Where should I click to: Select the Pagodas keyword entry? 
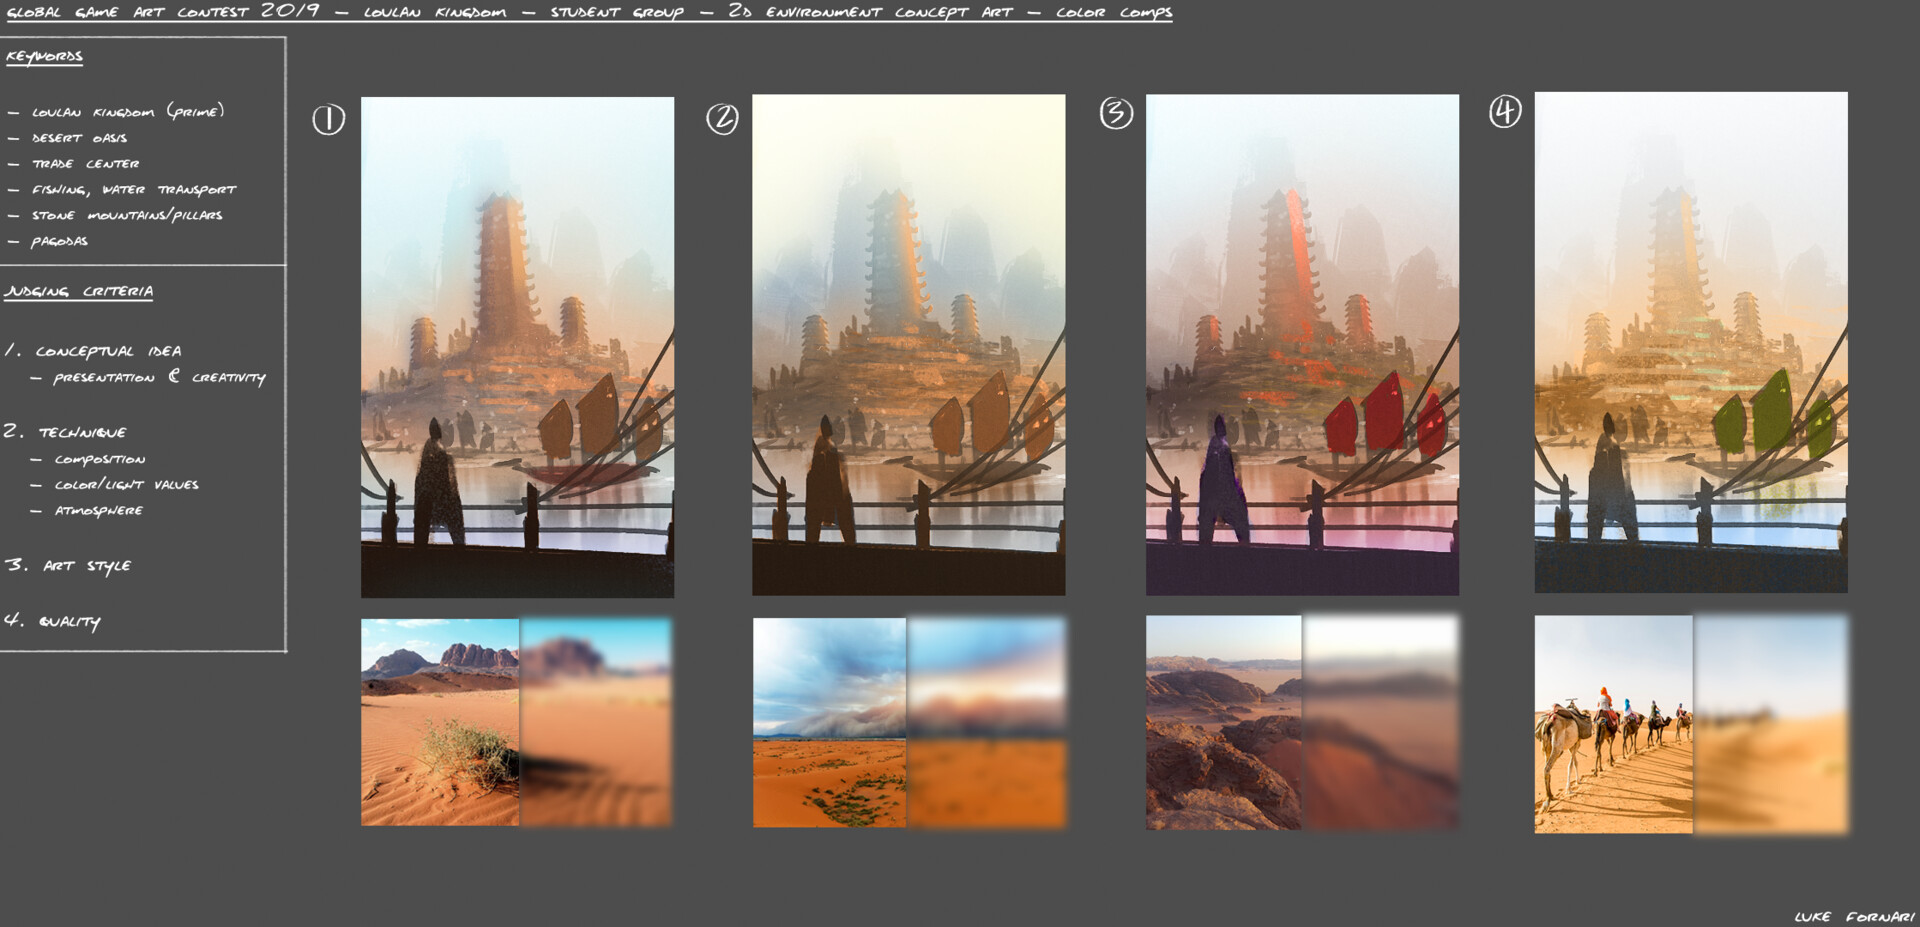(x=60, y=241)
